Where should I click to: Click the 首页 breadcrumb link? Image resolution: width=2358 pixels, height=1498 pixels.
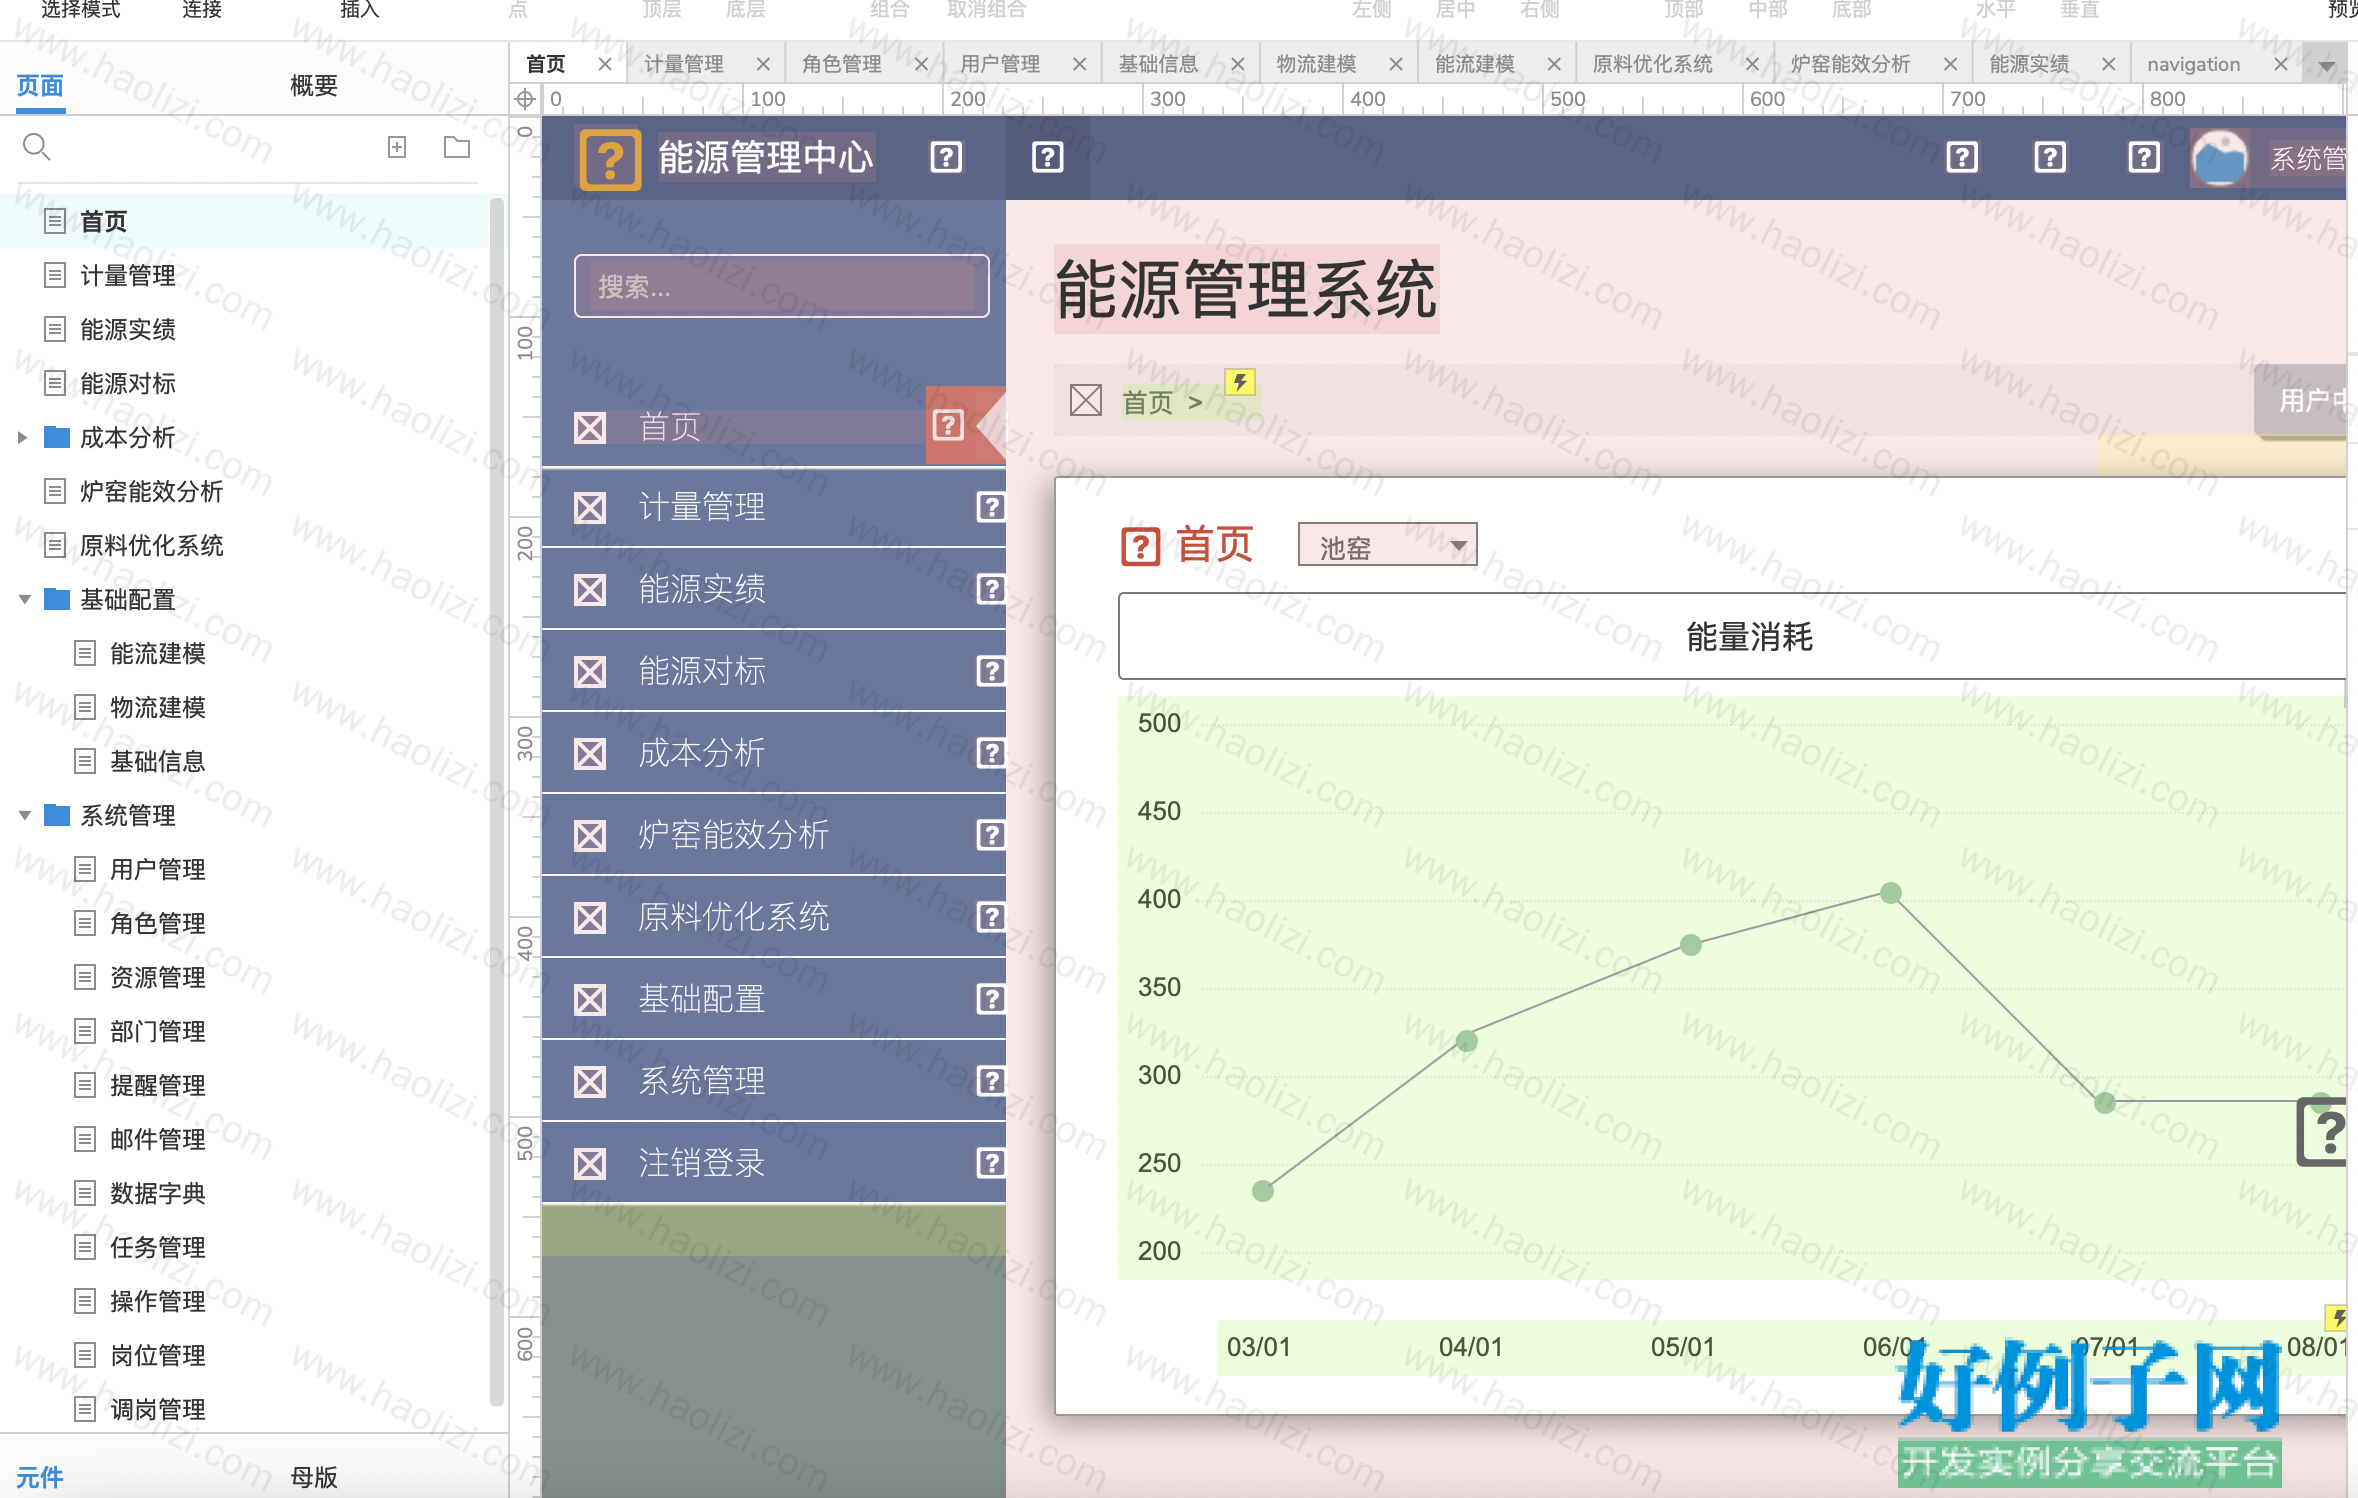pos(1148,403)
